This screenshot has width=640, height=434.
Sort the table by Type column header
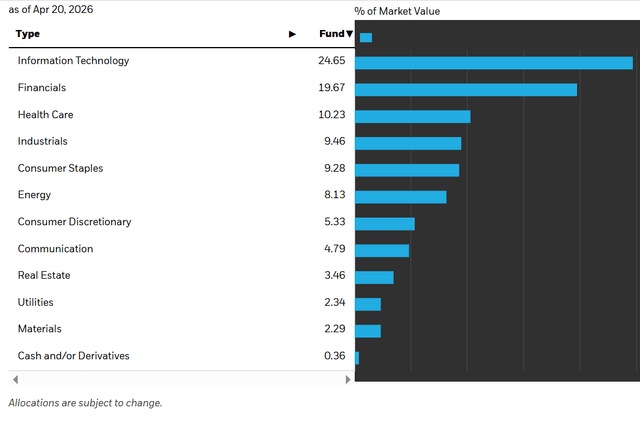click(x=29, y=34)
